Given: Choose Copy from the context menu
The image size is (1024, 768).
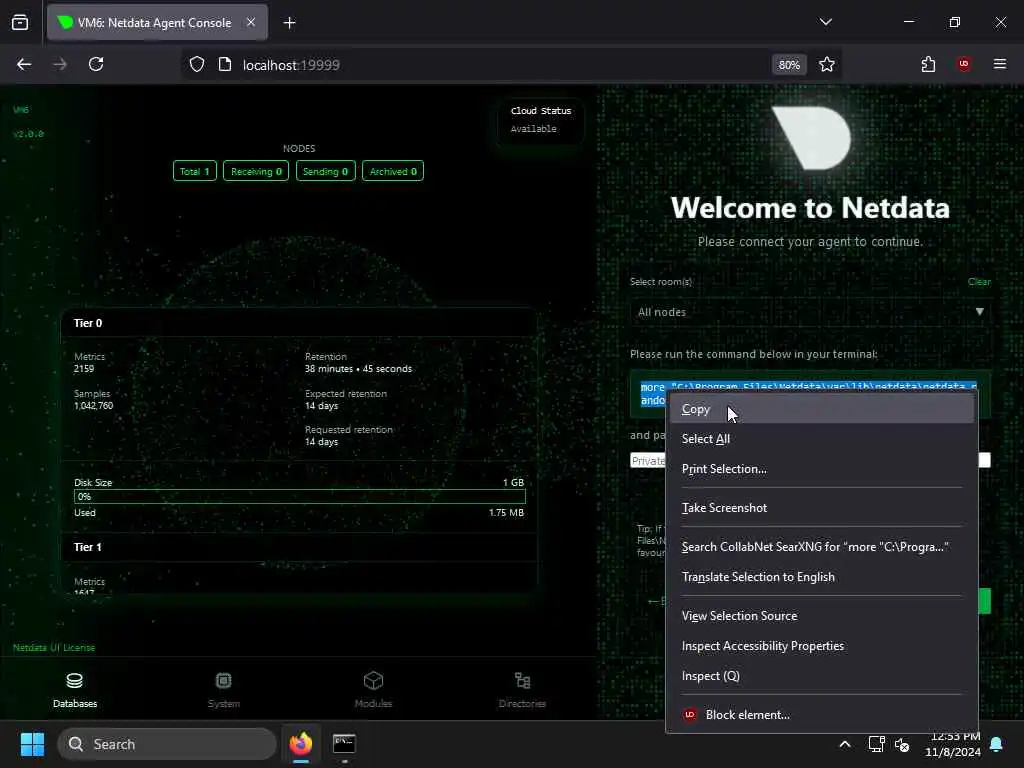Looking at the screenshot, I should coord(822,409).
